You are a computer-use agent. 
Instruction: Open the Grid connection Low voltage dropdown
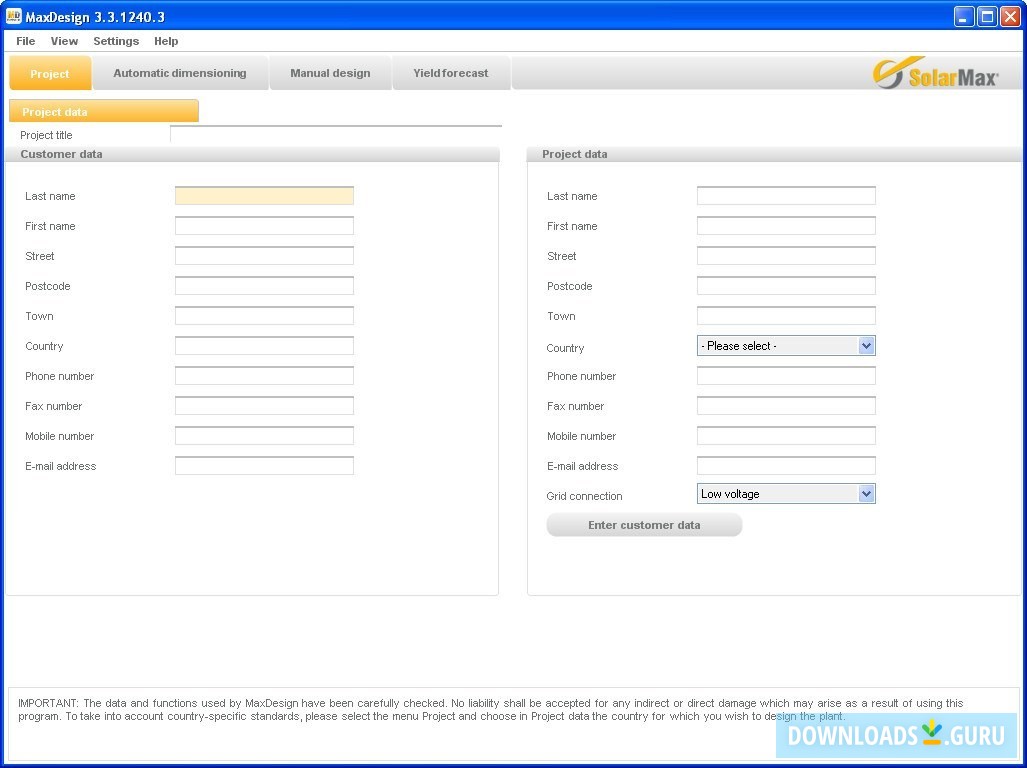click(786, 494)
